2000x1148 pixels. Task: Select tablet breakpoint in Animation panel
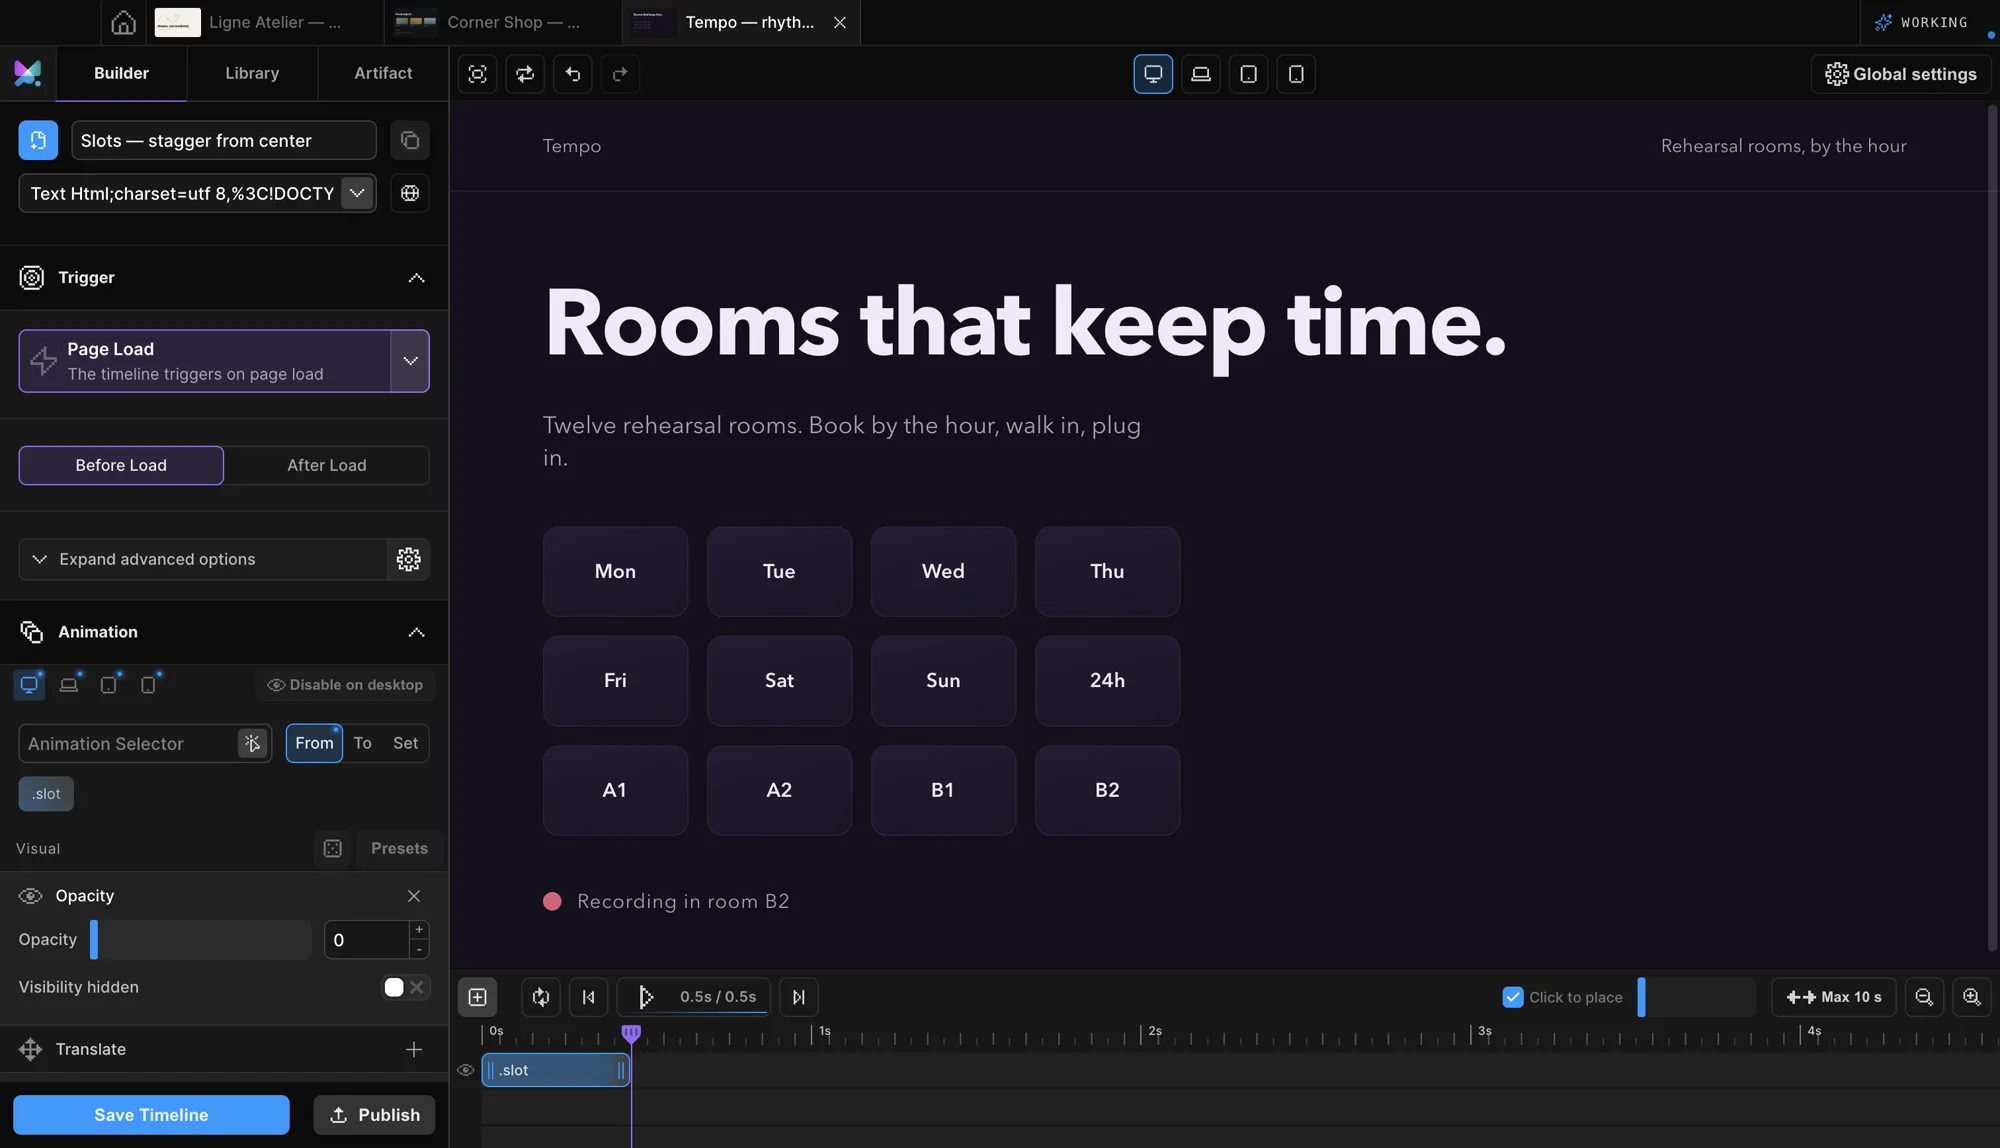[108, 685]
